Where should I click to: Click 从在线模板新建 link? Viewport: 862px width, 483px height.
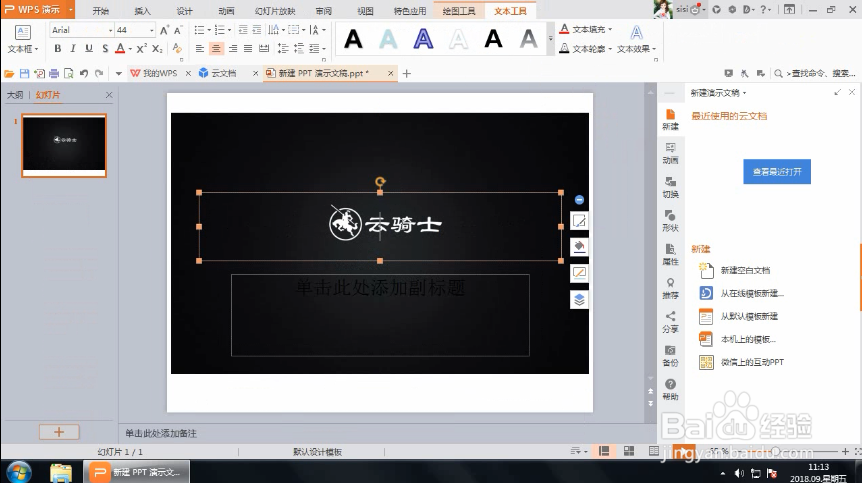[x=752, y=293]
